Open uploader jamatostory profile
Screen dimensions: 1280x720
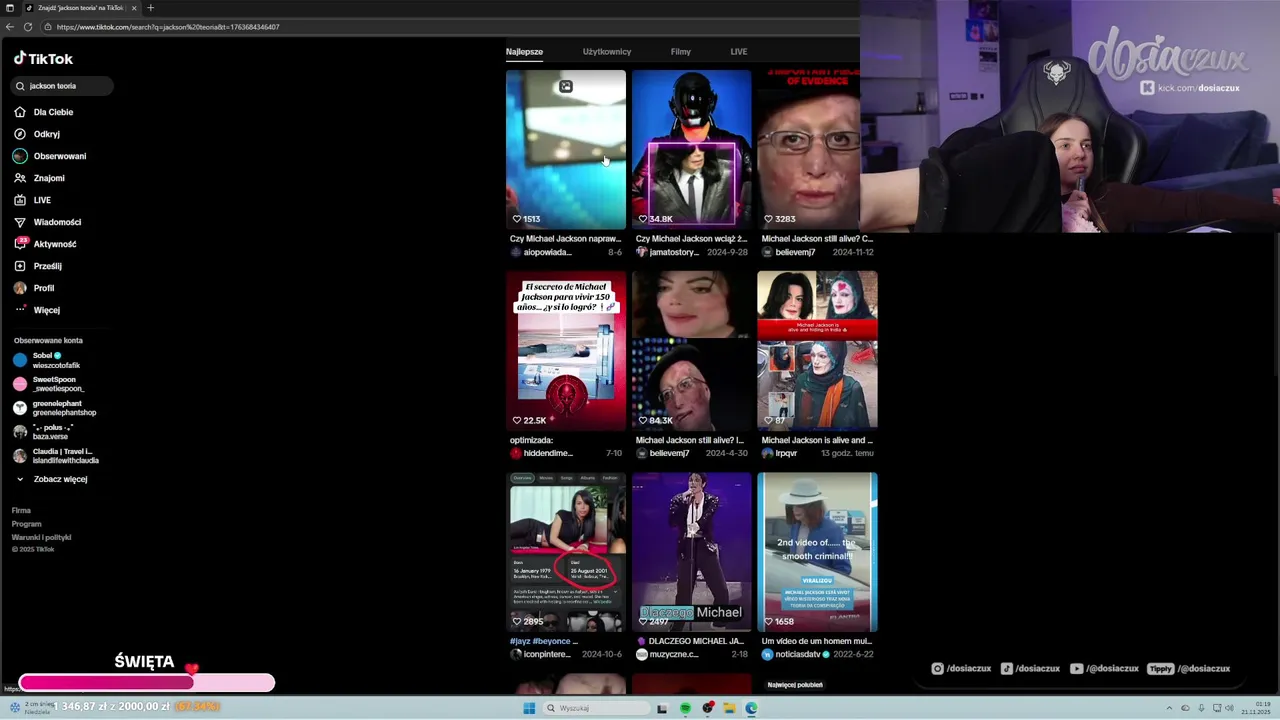[x=667, y=252]
